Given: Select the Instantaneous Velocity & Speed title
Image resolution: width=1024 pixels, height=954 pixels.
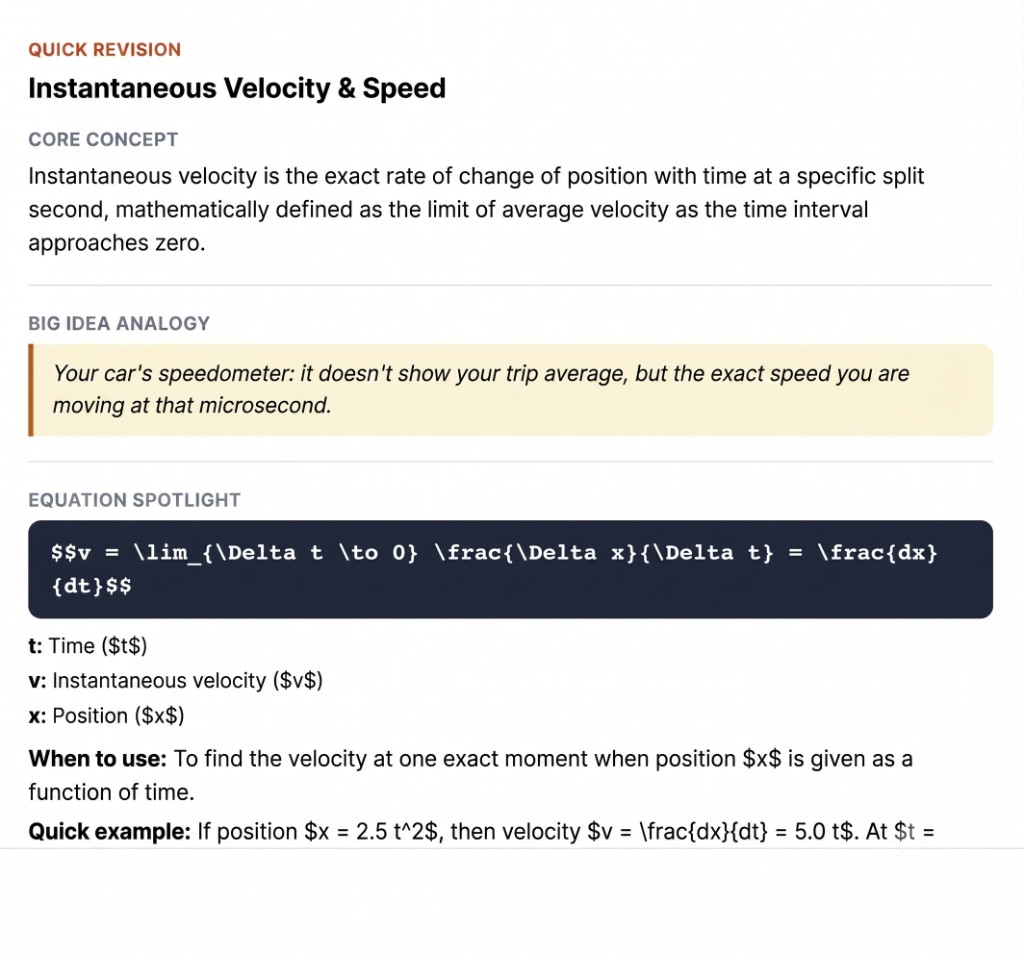Looking at the screenshot, I should (237, 88).
